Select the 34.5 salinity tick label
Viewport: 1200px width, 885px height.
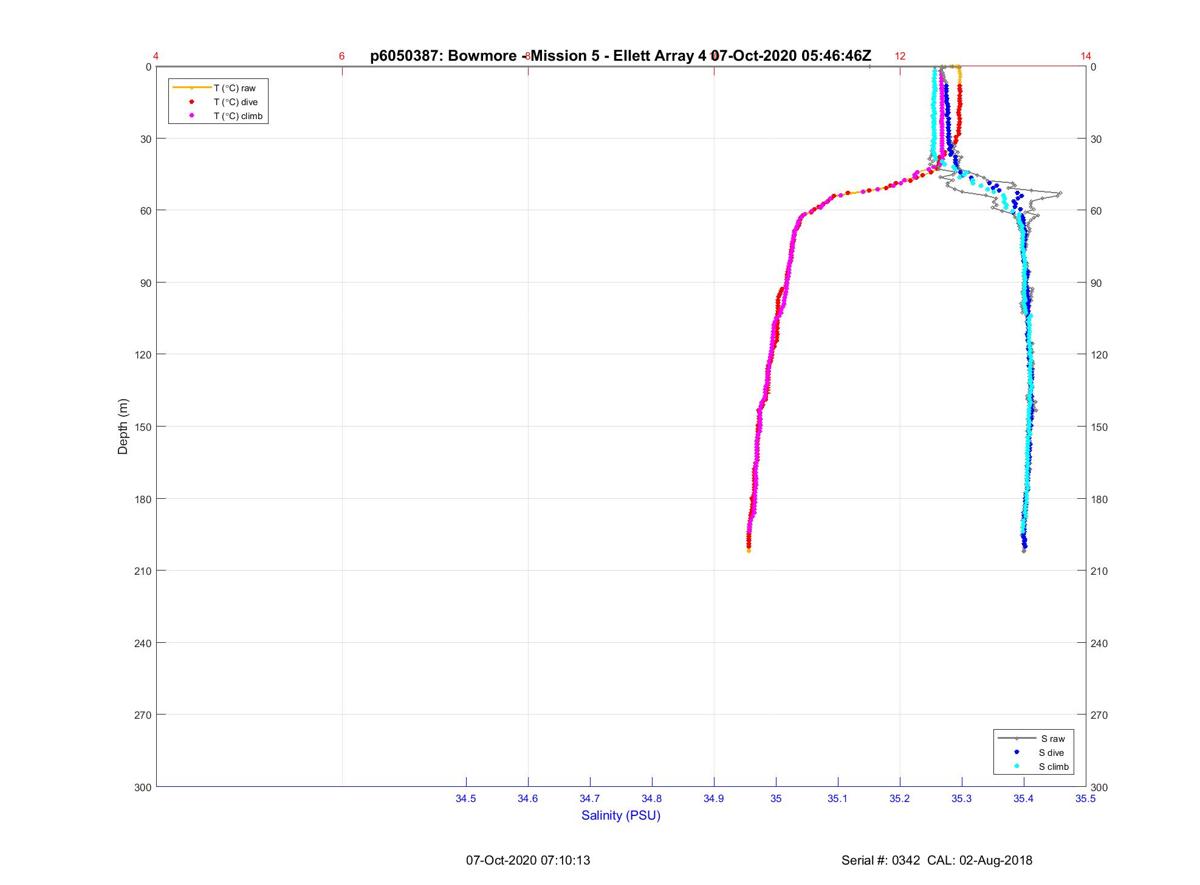[x=466, y=799]
